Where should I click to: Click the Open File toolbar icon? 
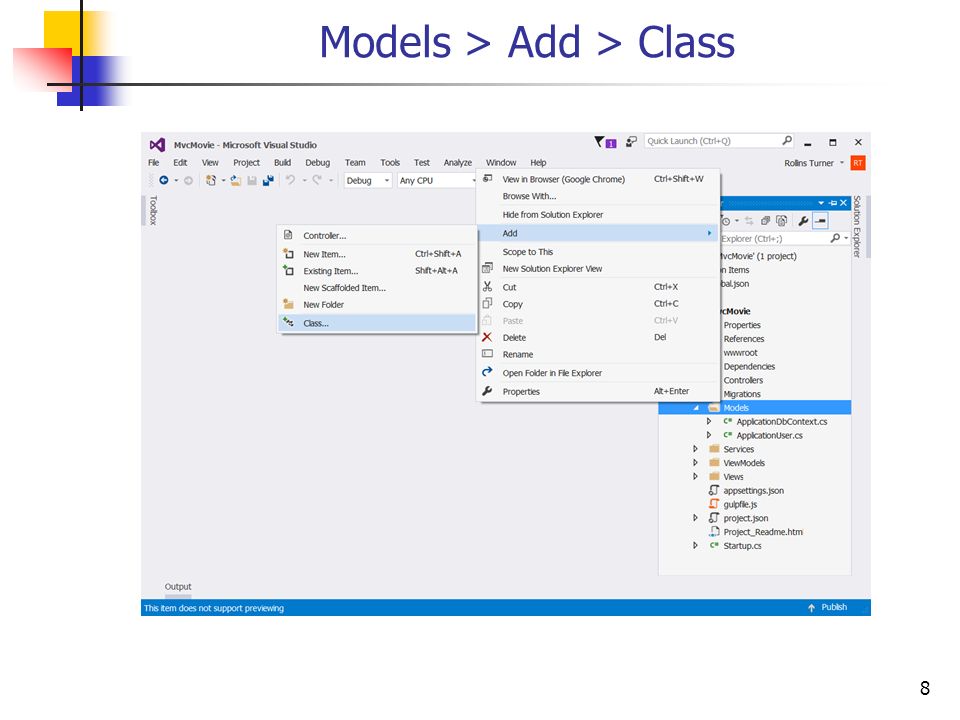click(236, 180)
